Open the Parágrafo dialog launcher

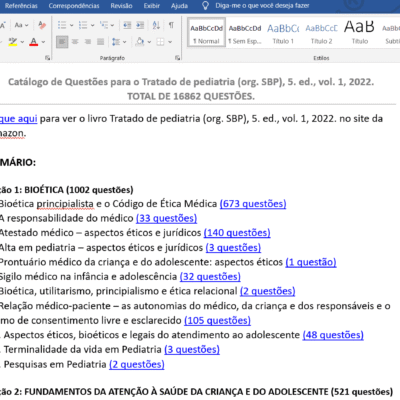click(x=177, y=58)
